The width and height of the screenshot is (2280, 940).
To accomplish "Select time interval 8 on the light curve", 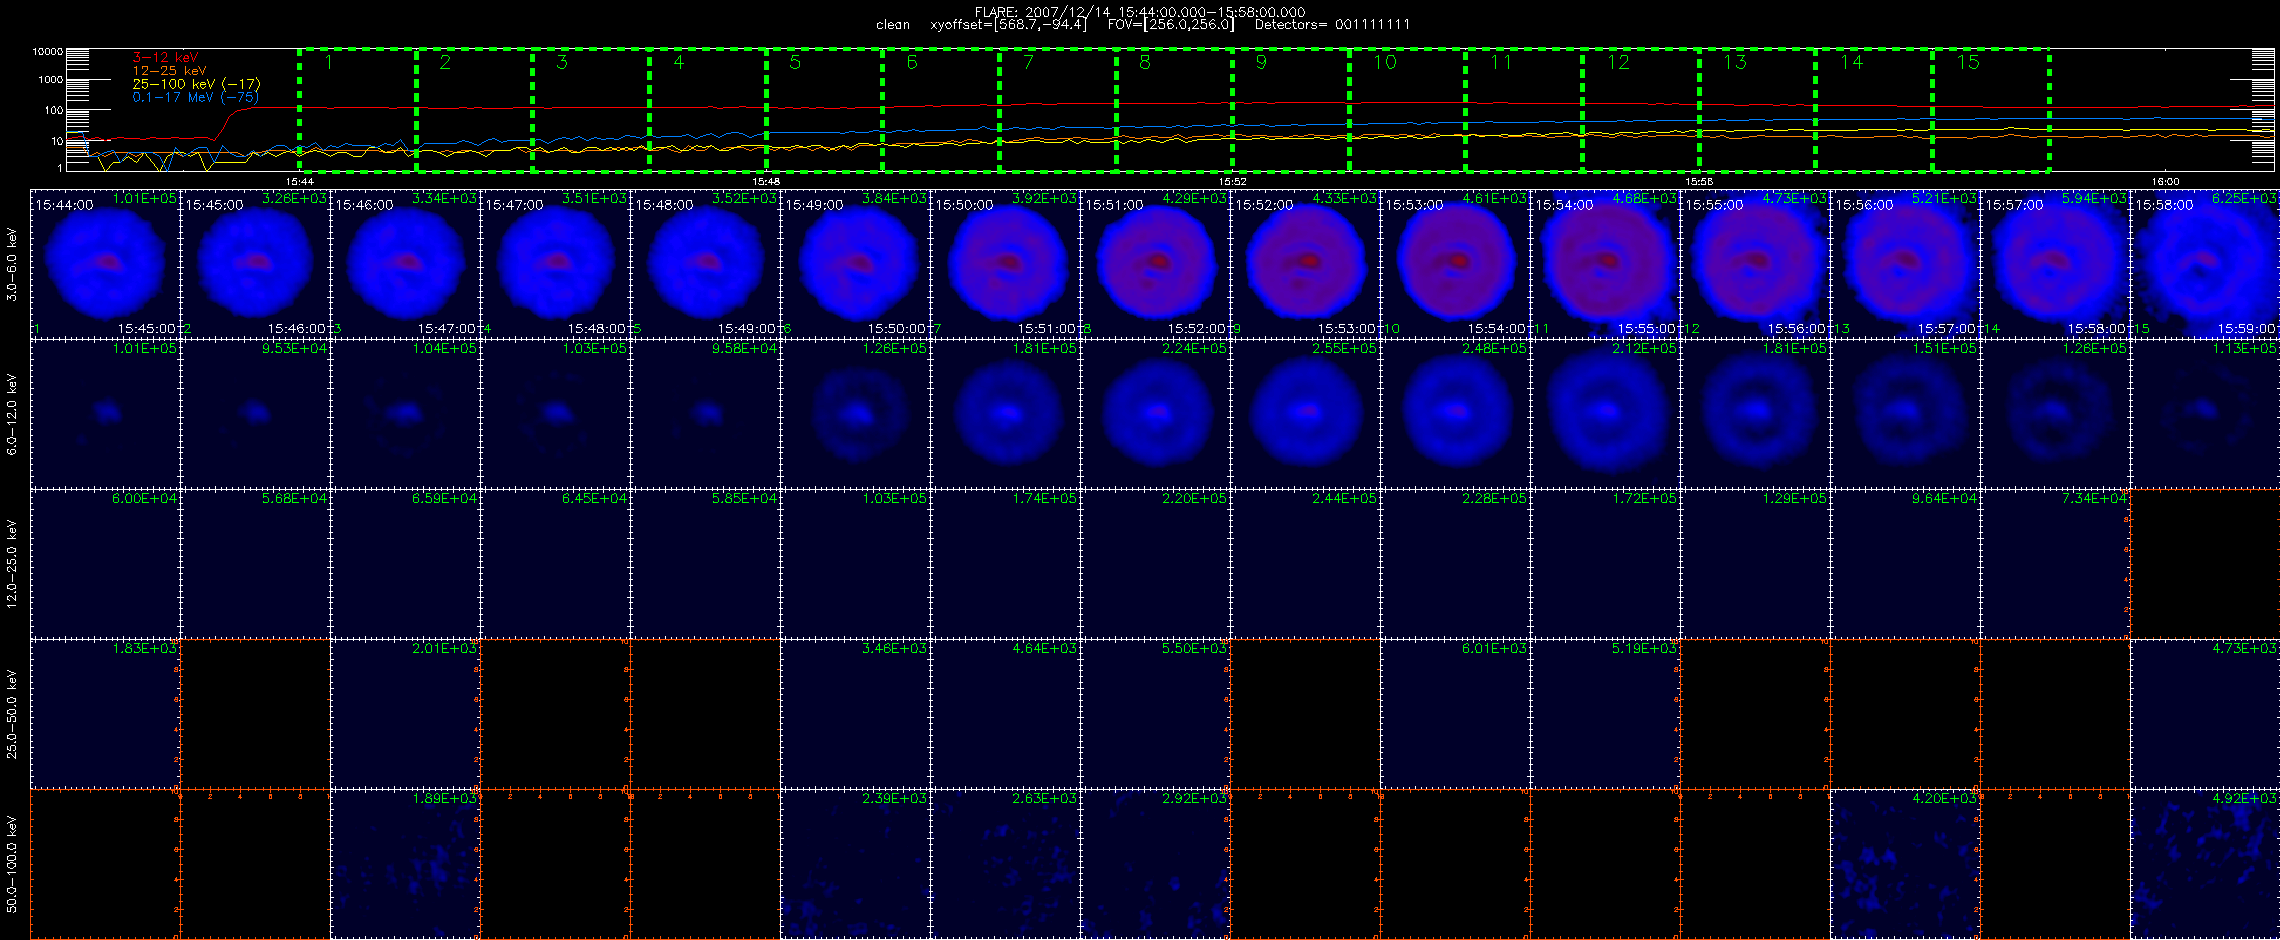I will (x=1175, y=110).
